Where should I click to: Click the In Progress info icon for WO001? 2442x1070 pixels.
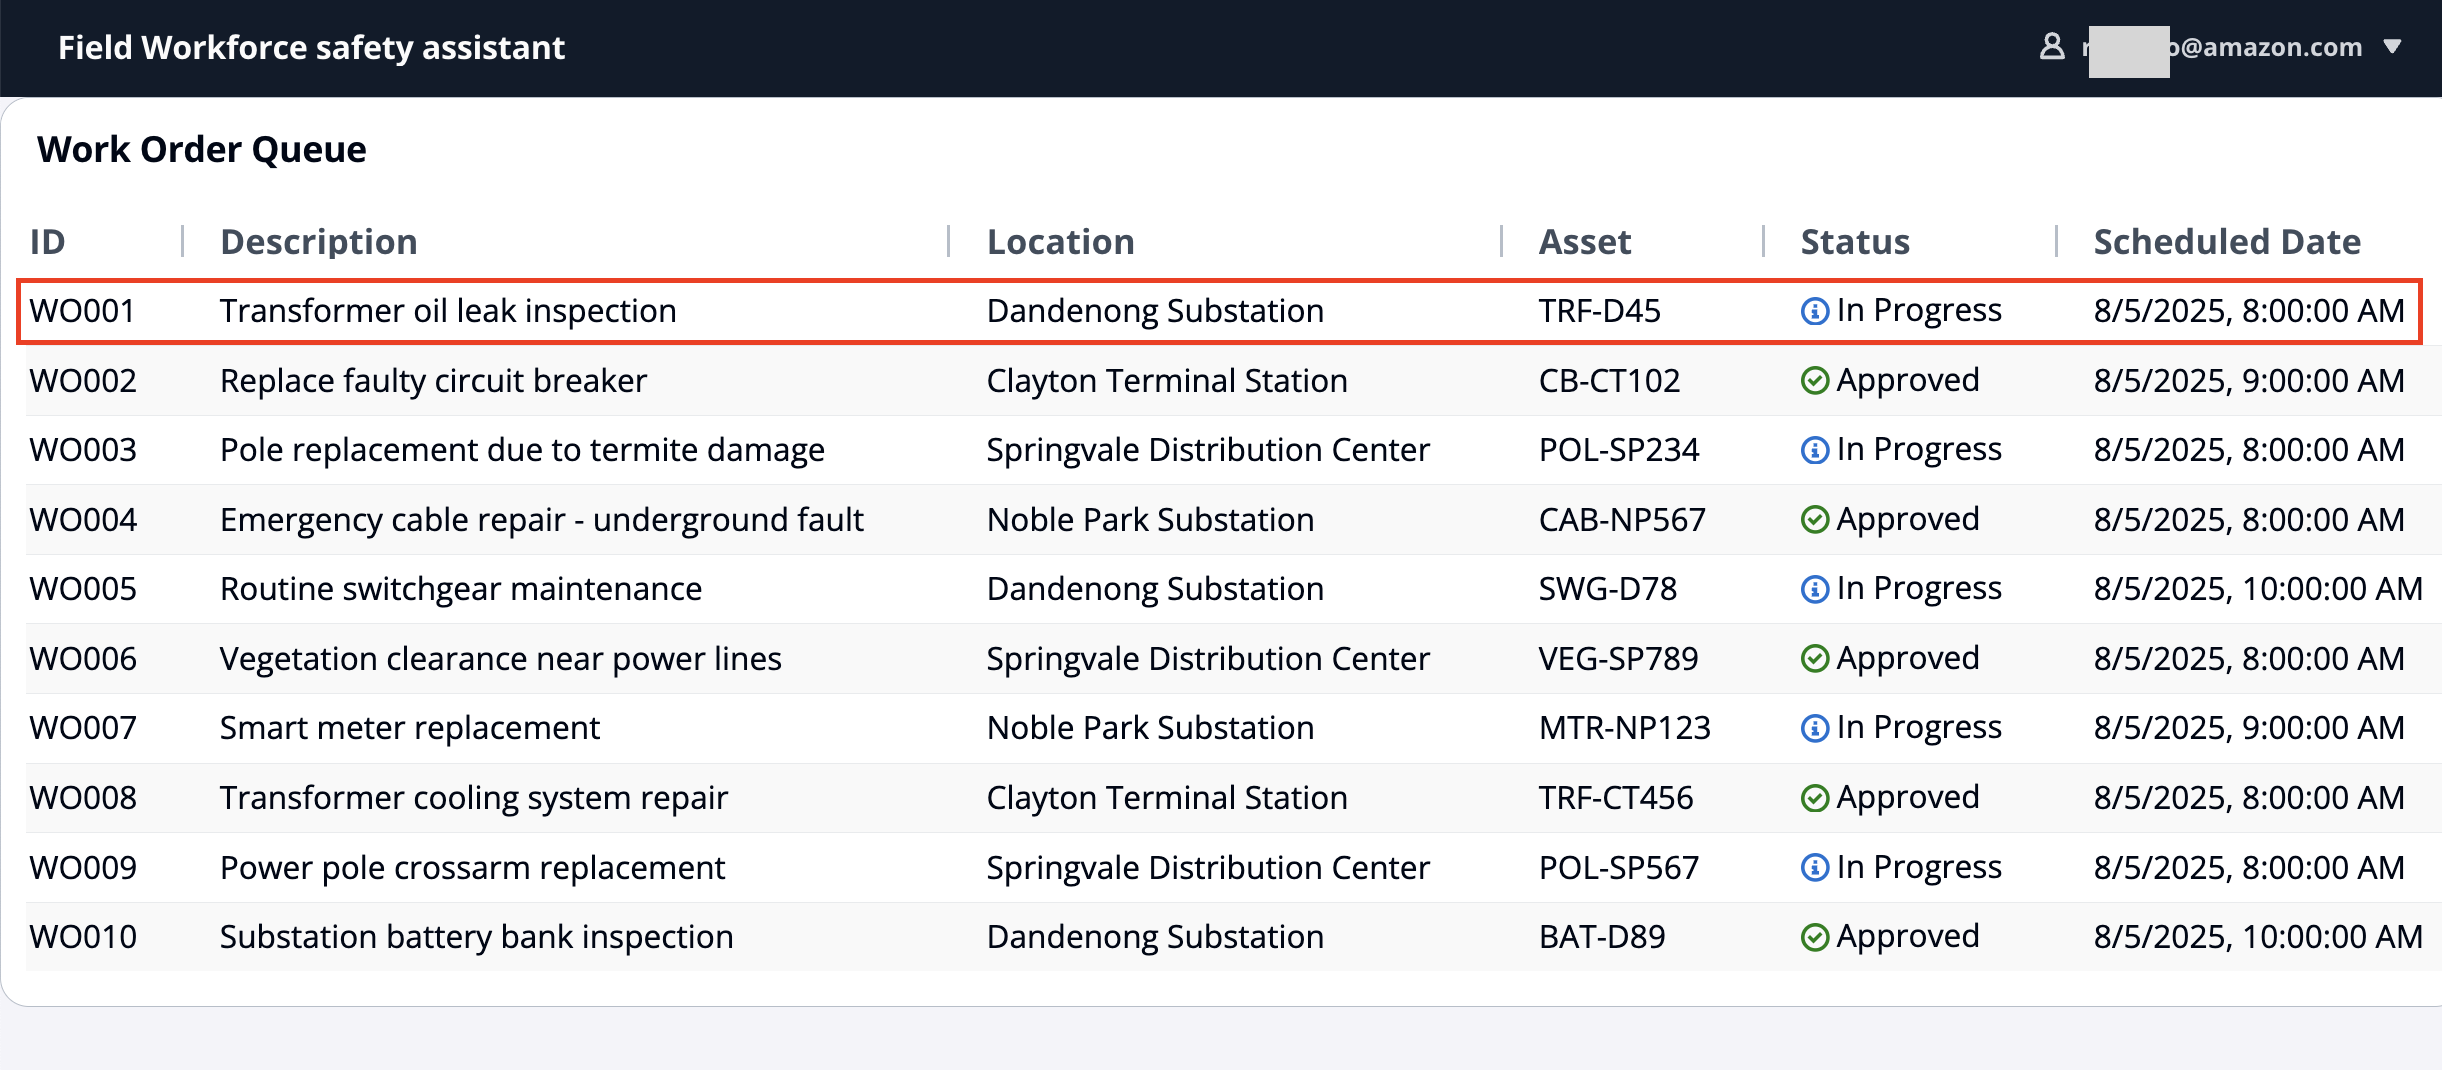[1814, 312]
